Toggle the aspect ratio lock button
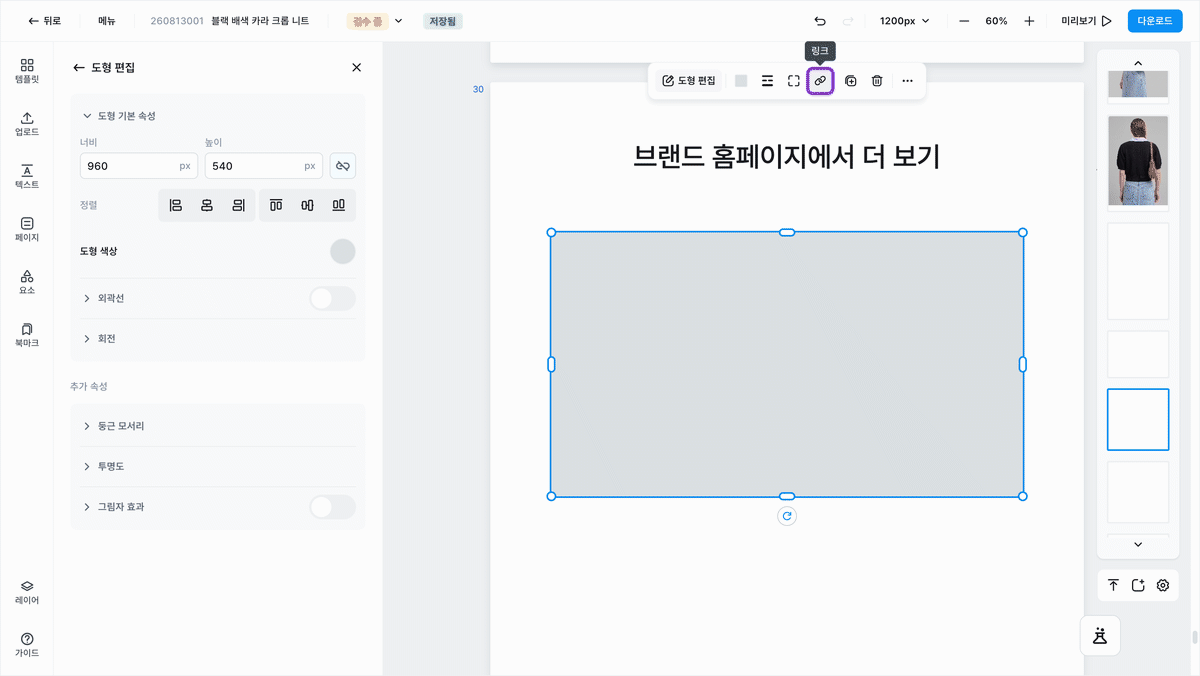The width and height of the screenshot is (1200, 676). pyautogui.click(x=343, y=166)
